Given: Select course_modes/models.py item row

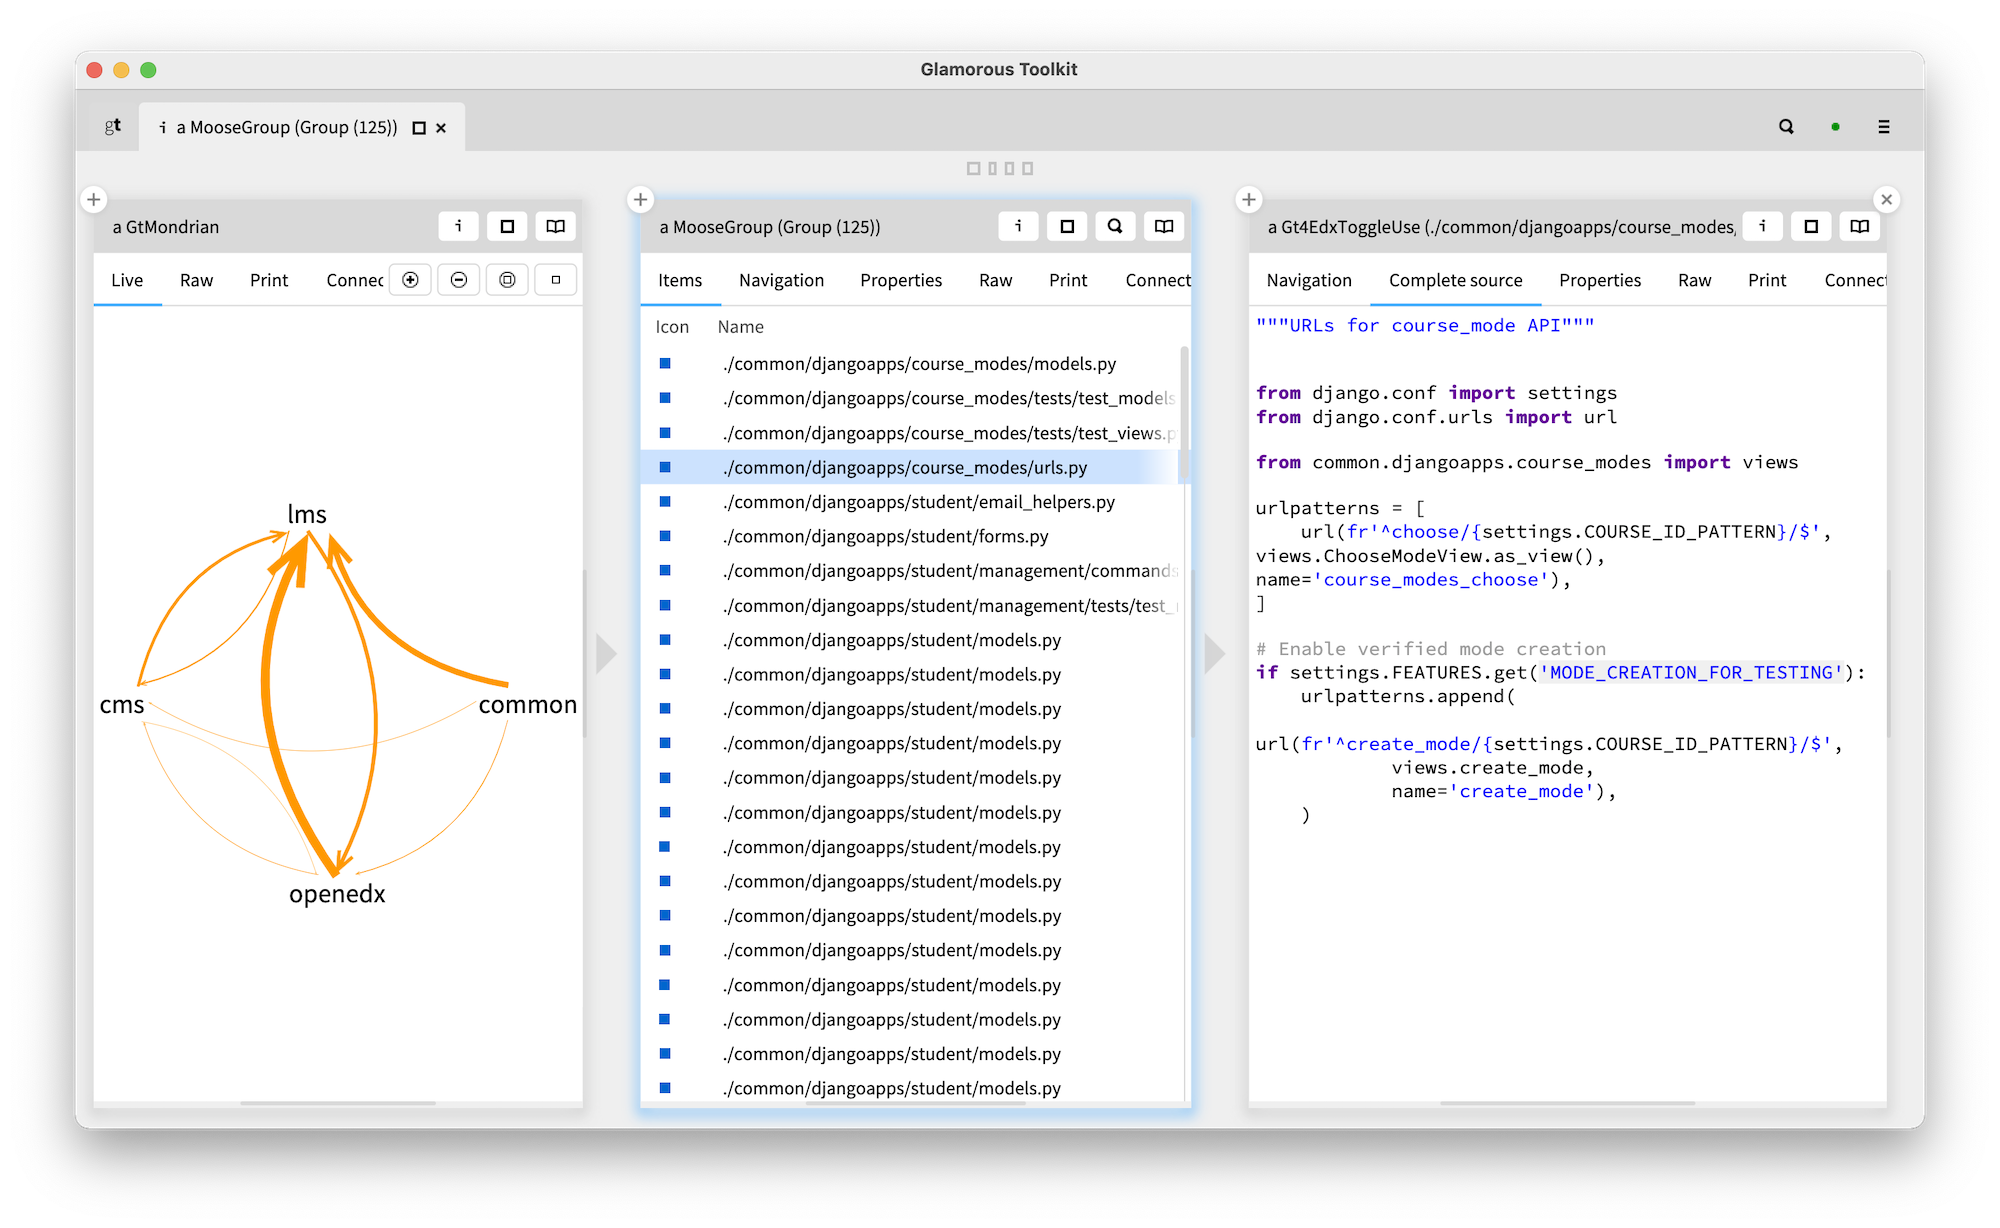Looking at the screenshot, I should coord(911,364).
